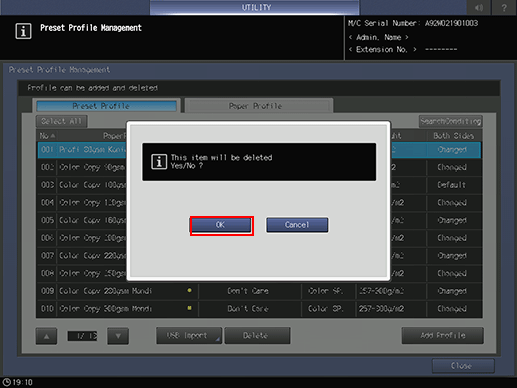Select profile row 001 Profi Glysm

click(x=259, y=150)
